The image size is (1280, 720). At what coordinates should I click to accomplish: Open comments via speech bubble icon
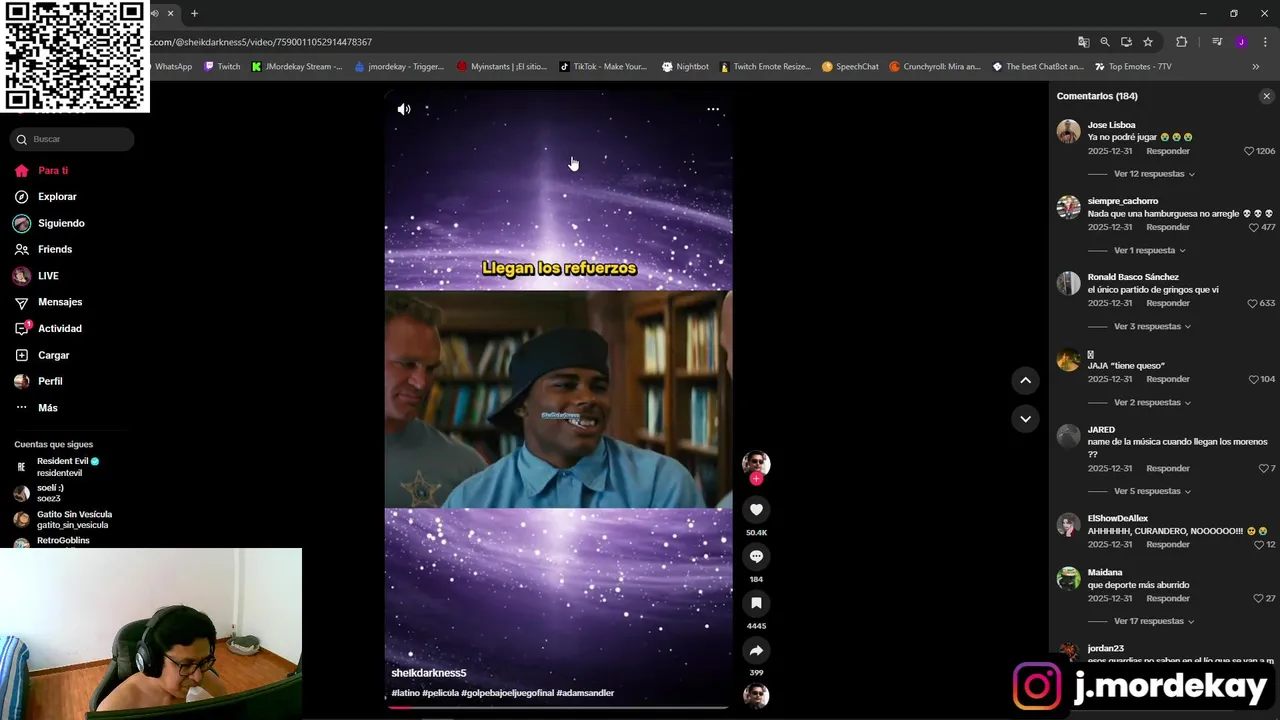click(x=756, y=557)
